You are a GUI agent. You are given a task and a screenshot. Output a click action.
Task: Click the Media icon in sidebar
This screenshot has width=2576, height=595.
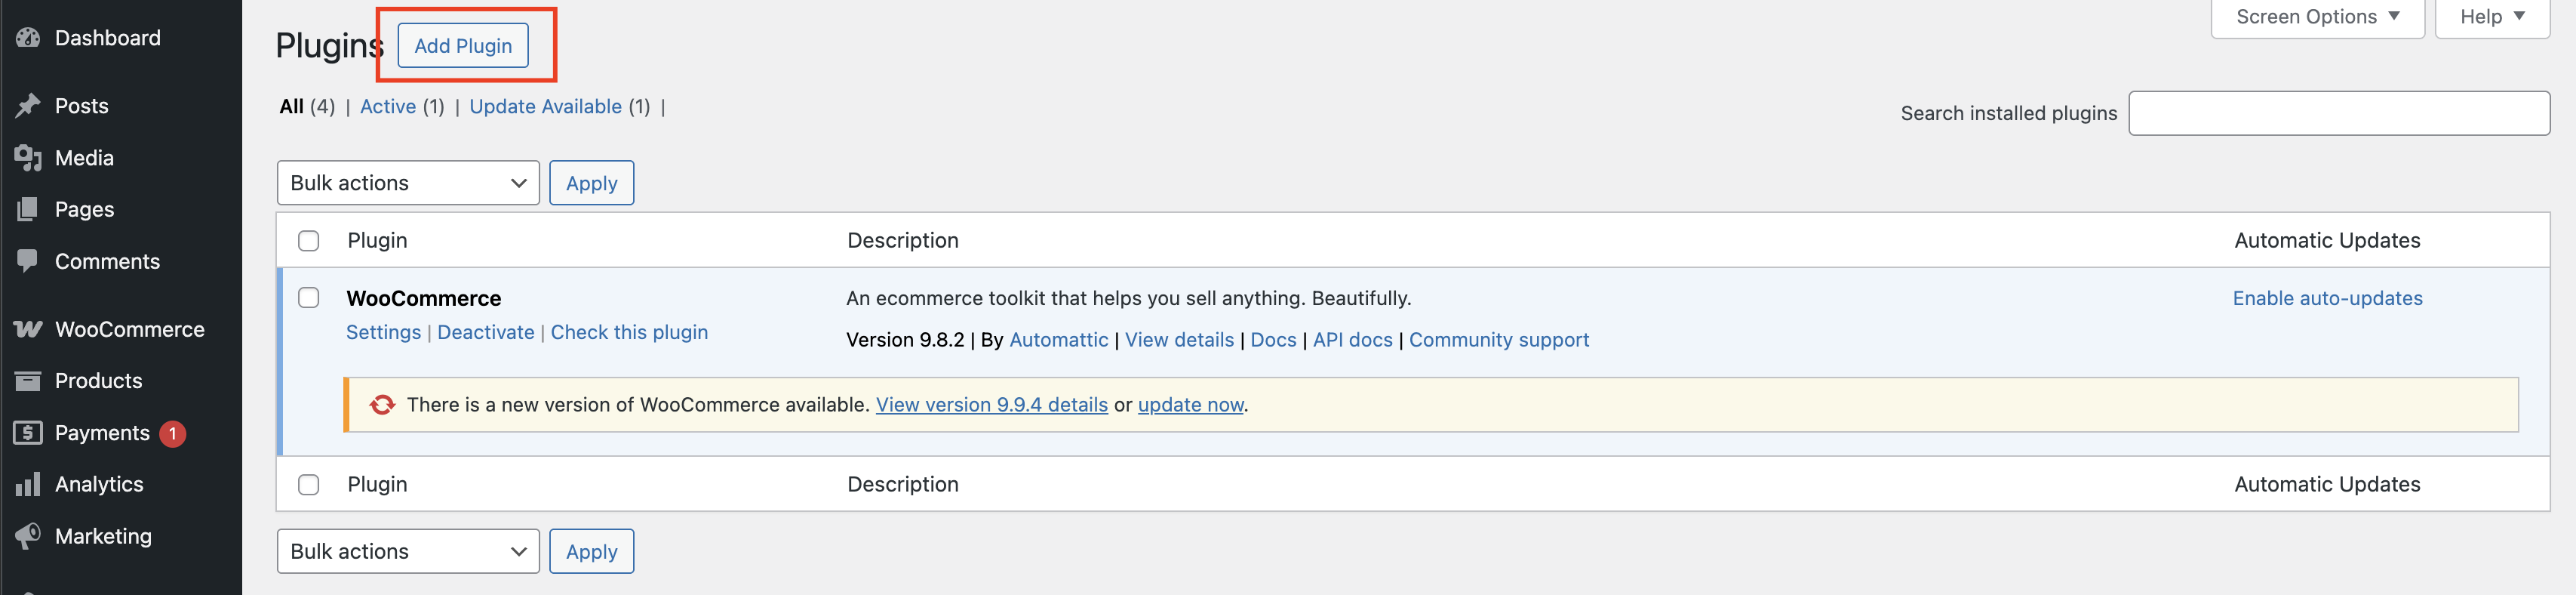(28, 158)
